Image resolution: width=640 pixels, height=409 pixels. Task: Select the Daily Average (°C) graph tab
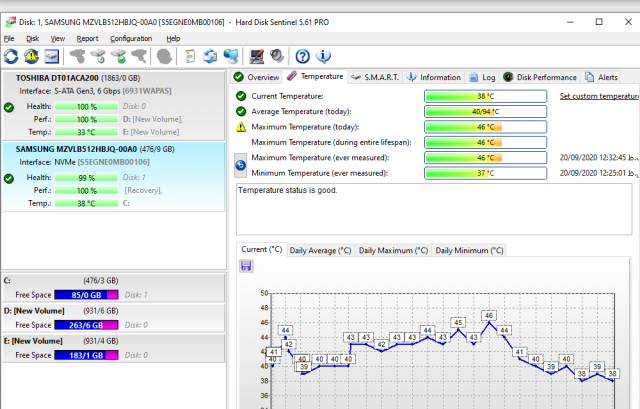point(320,250)
